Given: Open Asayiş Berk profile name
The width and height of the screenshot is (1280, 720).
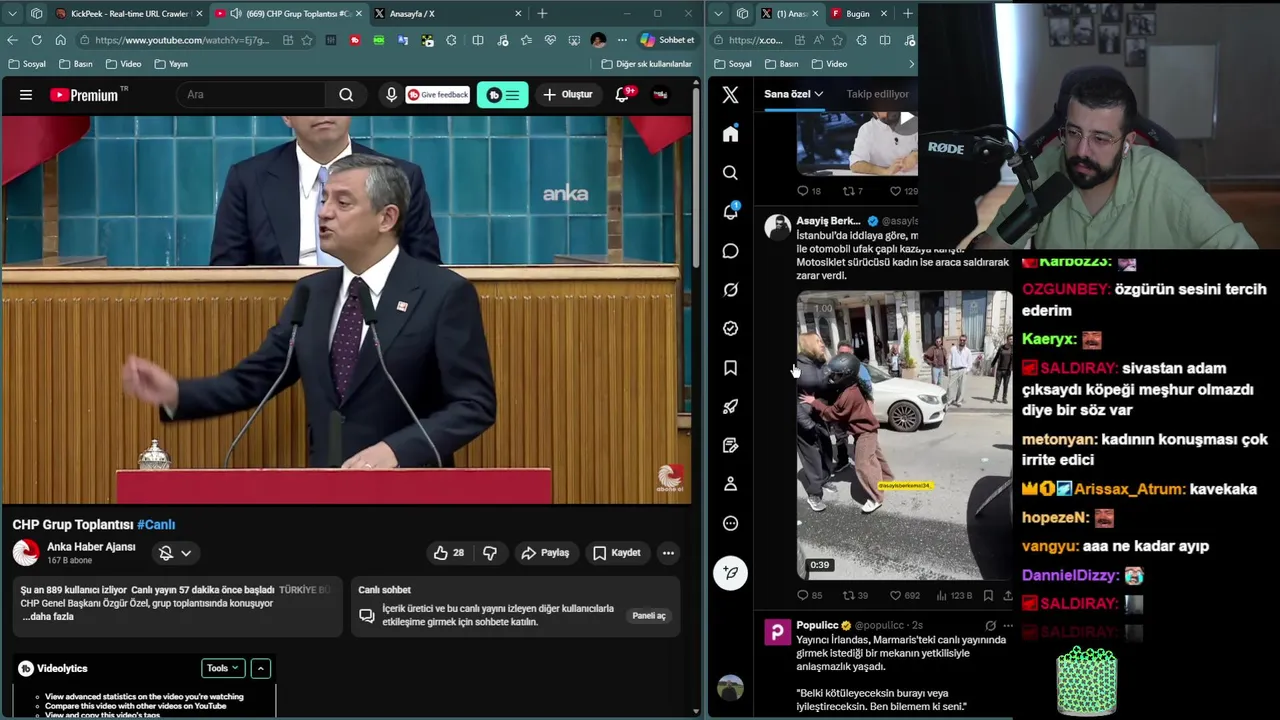Looking at the screenshot, I should 828,220.
